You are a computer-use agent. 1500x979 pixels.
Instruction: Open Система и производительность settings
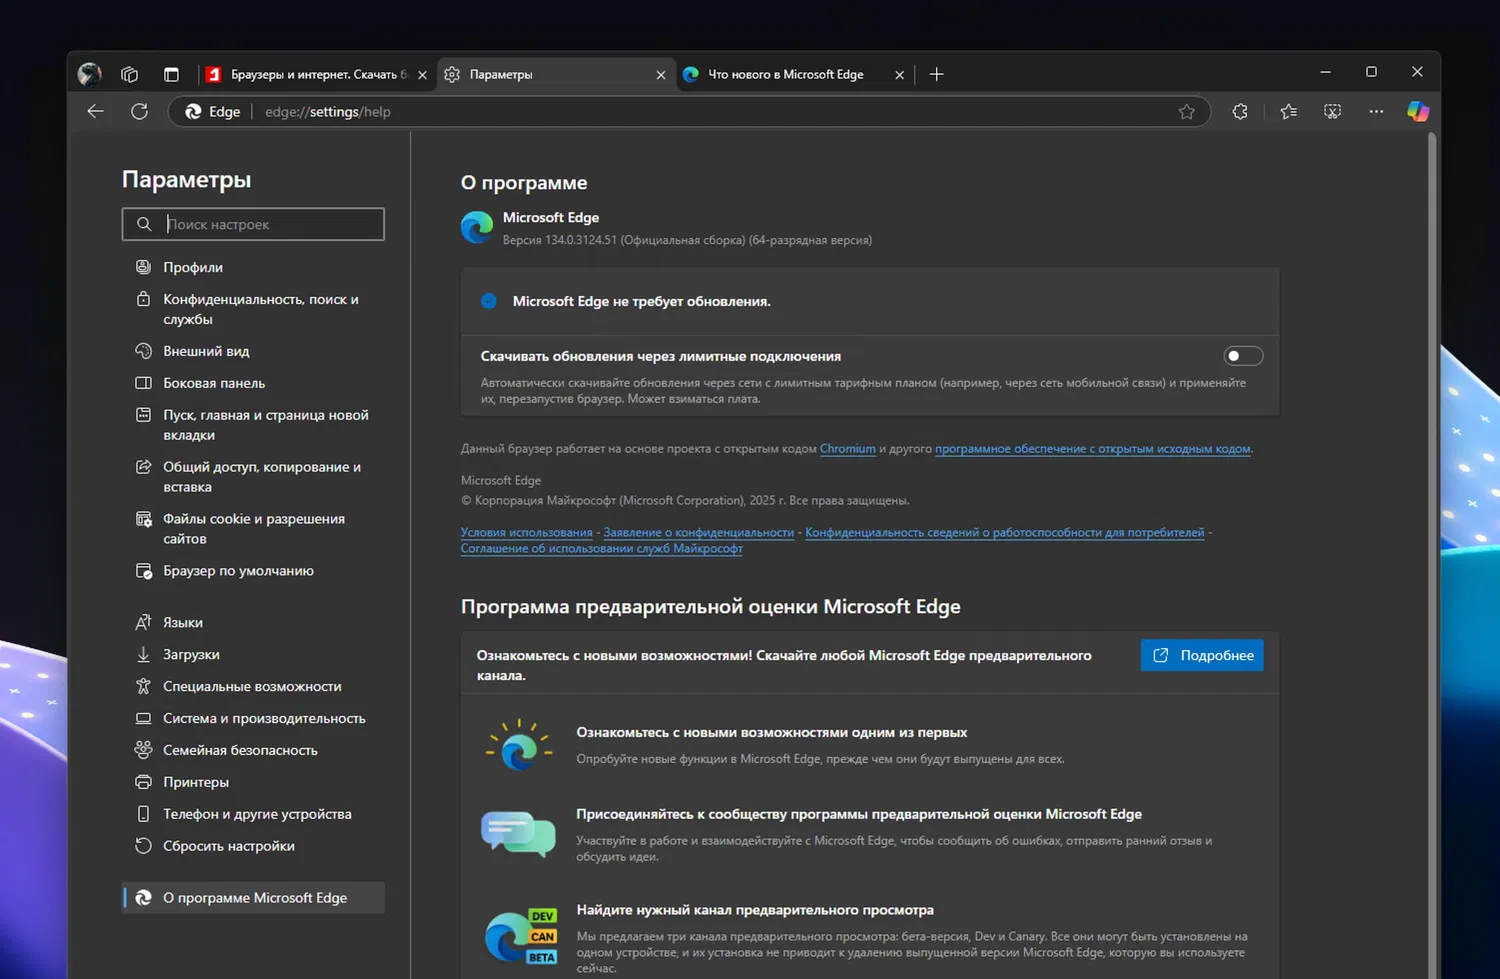tap(254, 718)
